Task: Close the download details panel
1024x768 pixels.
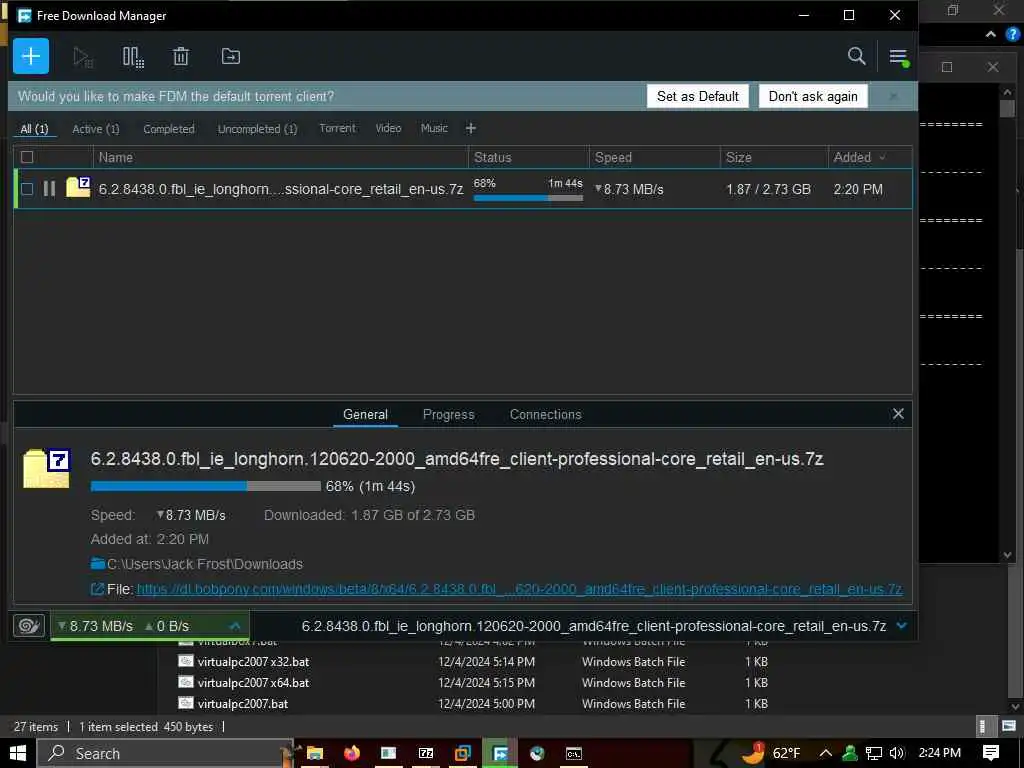Action: click(x=898, y=413)
